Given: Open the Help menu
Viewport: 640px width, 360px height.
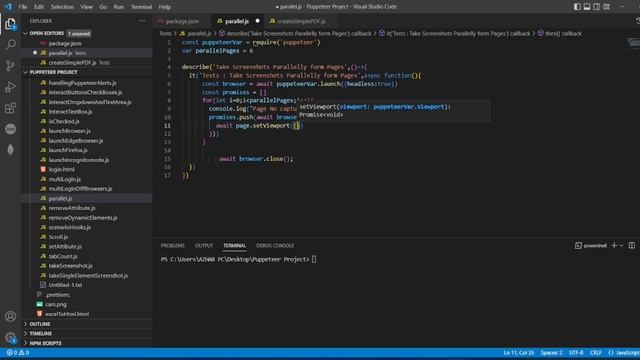Looking at the screenshot, I should pos(164,7).
